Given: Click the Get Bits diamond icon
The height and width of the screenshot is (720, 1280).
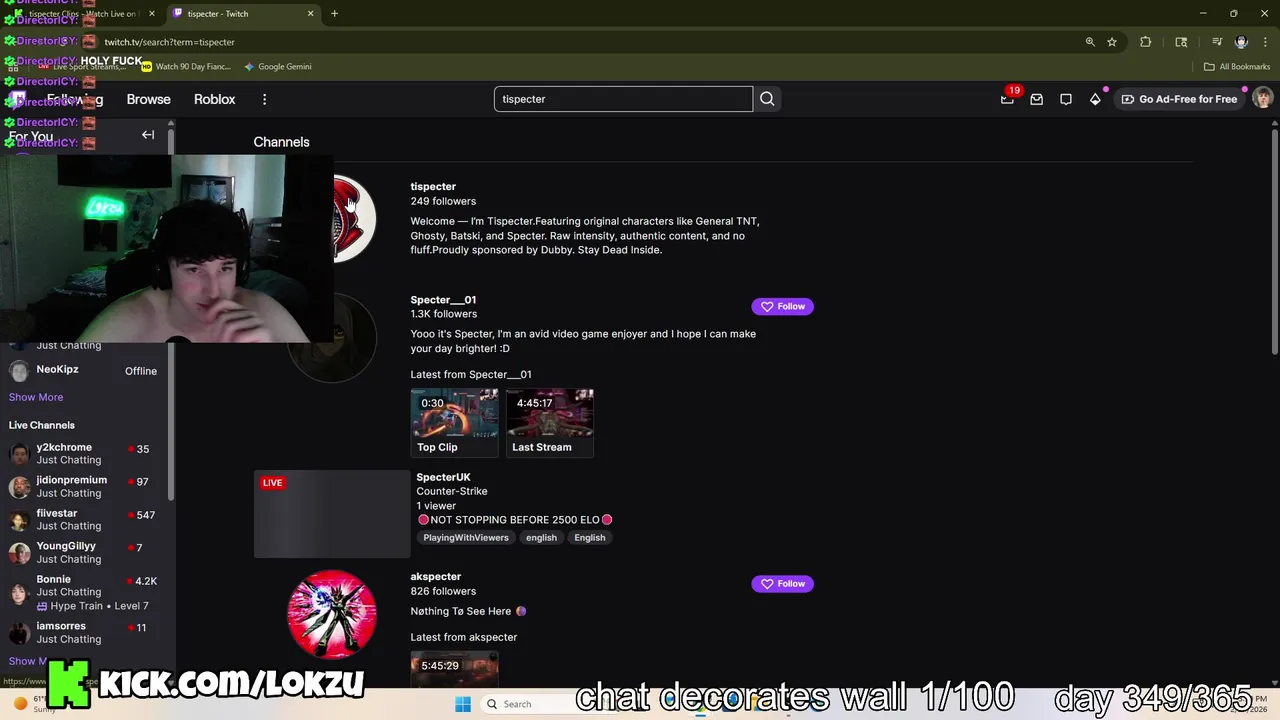Looking at the screenshot, I should (x=1095, y=99).
